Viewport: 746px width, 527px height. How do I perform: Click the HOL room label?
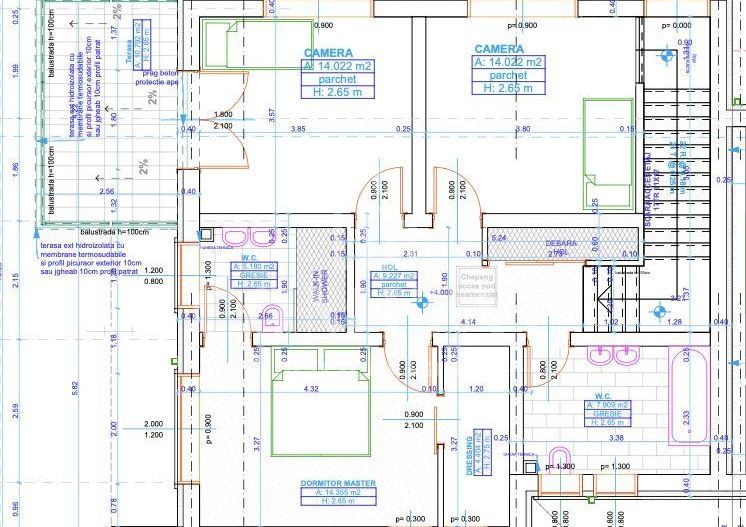(389, 268)
